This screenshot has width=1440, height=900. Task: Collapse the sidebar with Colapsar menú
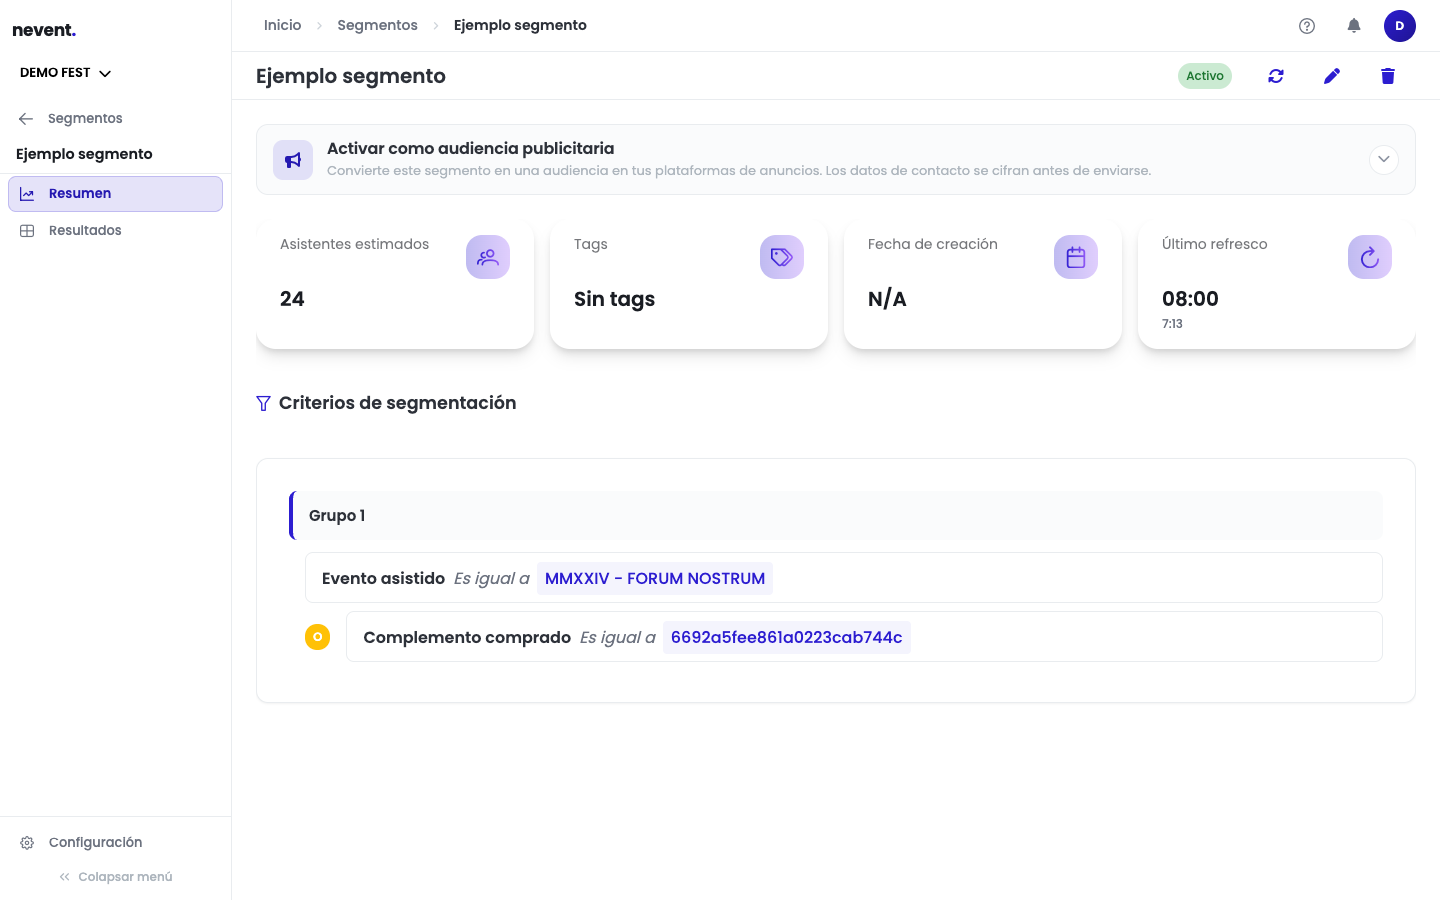click(116, 877)
